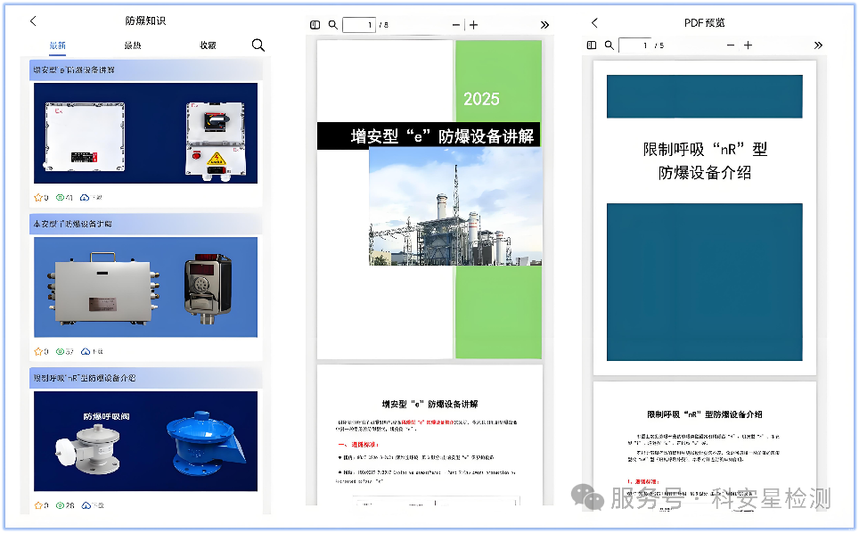The width and height of the screenshot is (859, 533).
Task: Click page number field in 5-page PDF viewer
Action: click(x=635, y=45)
